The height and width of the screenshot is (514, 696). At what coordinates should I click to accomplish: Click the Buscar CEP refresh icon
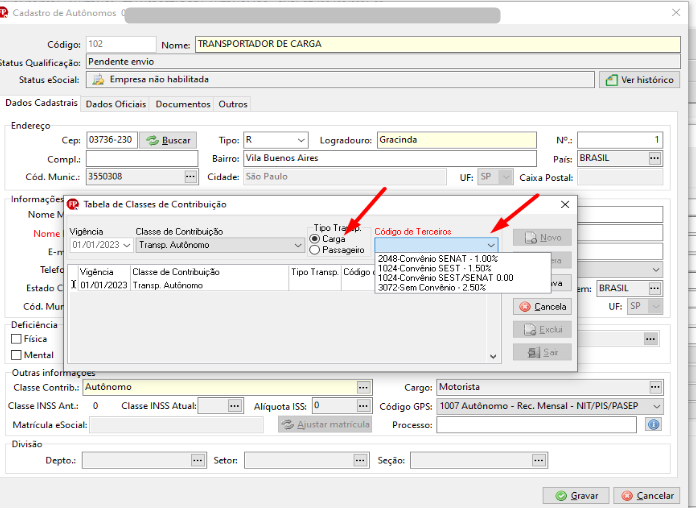click(153, 140)
